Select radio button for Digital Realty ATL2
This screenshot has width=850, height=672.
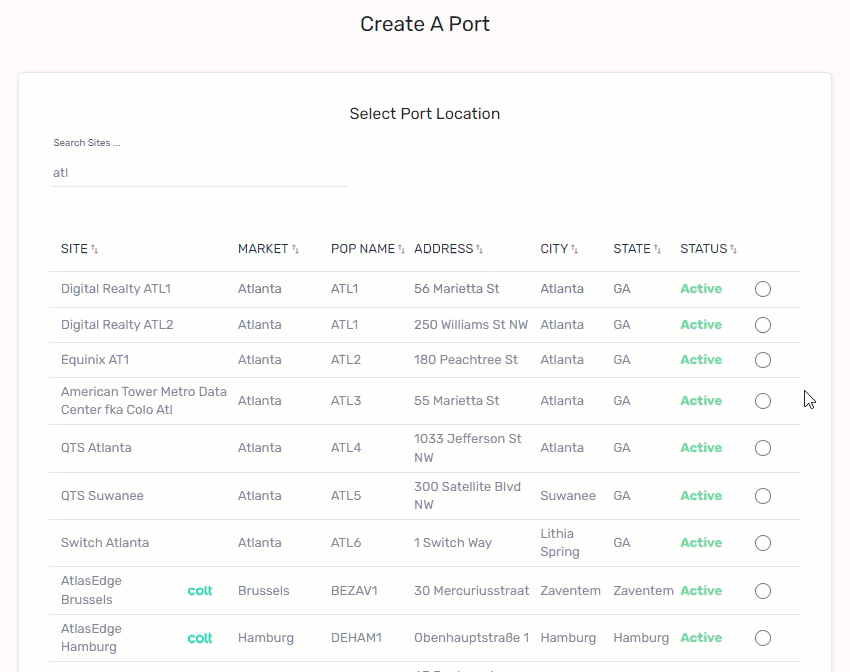coord(763,325)
